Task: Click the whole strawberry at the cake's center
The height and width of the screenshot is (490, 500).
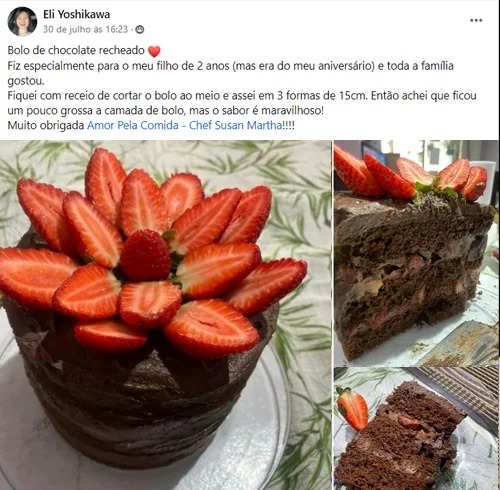Action: pos(145,255)
